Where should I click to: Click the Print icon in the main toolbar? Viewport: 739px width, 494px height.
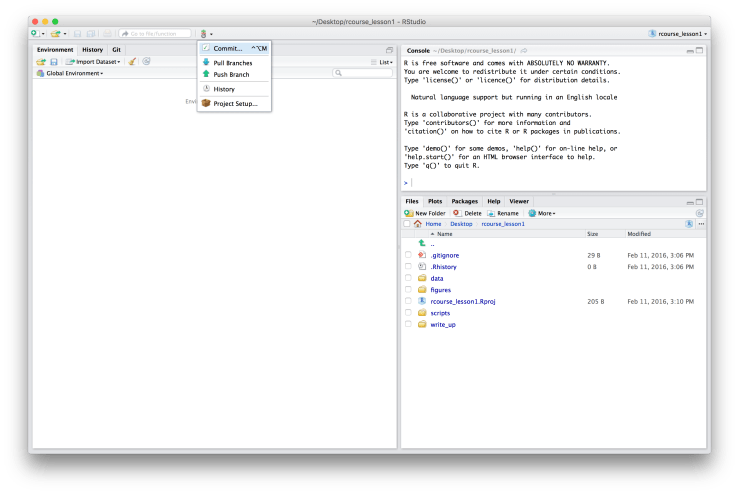(107, 33)
